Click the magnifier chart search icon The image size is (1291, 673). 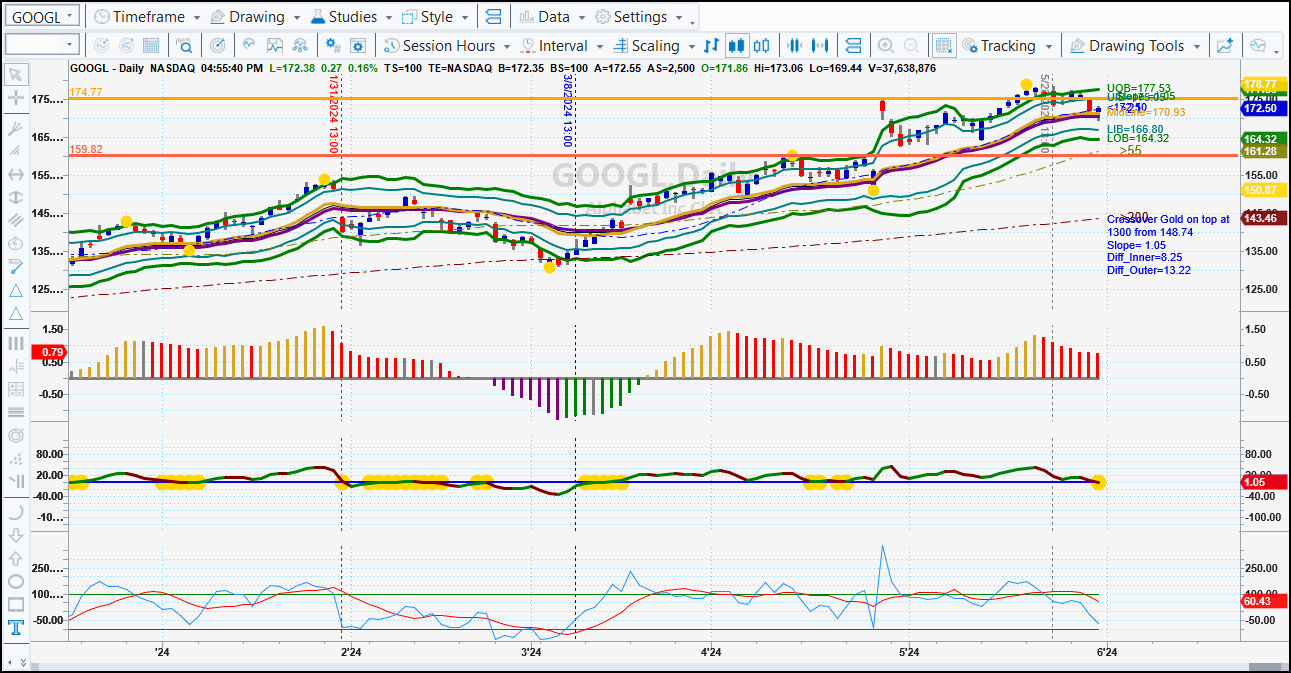pos(184,46)
